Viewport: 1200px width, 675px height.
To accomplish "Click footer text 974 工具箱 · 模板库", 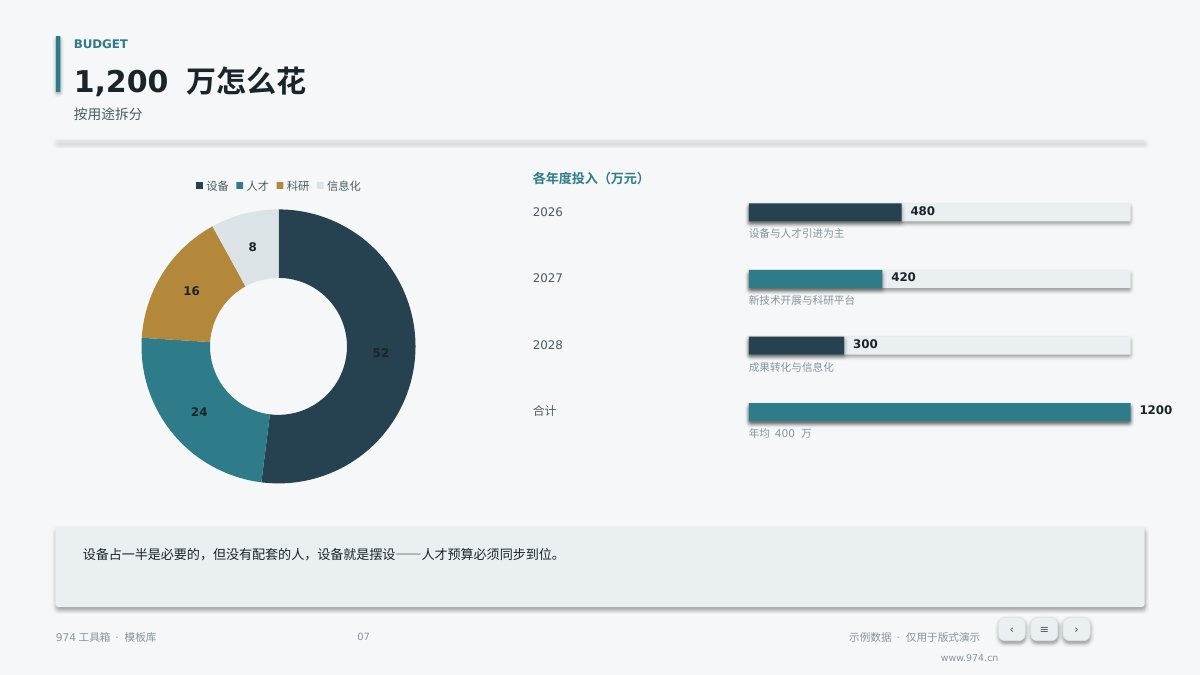I will click(x=106, y=637).
